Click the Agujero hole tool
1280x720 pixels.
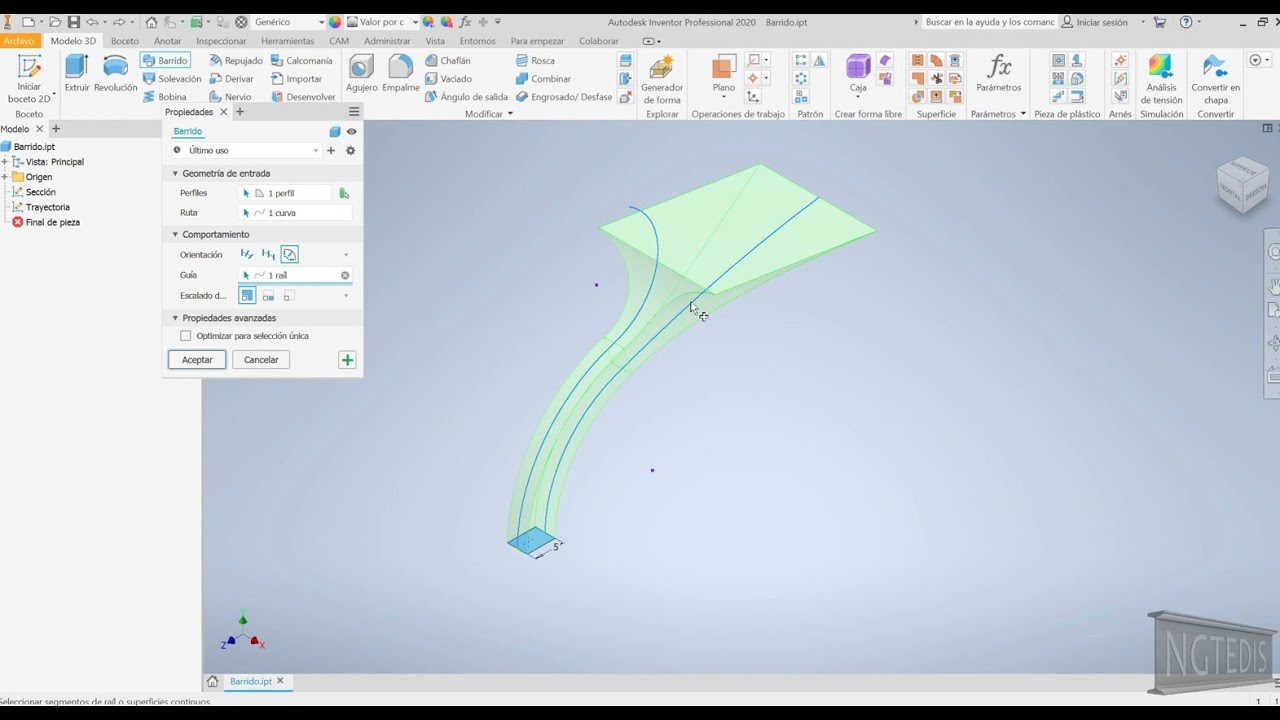(x=362, y=74)
